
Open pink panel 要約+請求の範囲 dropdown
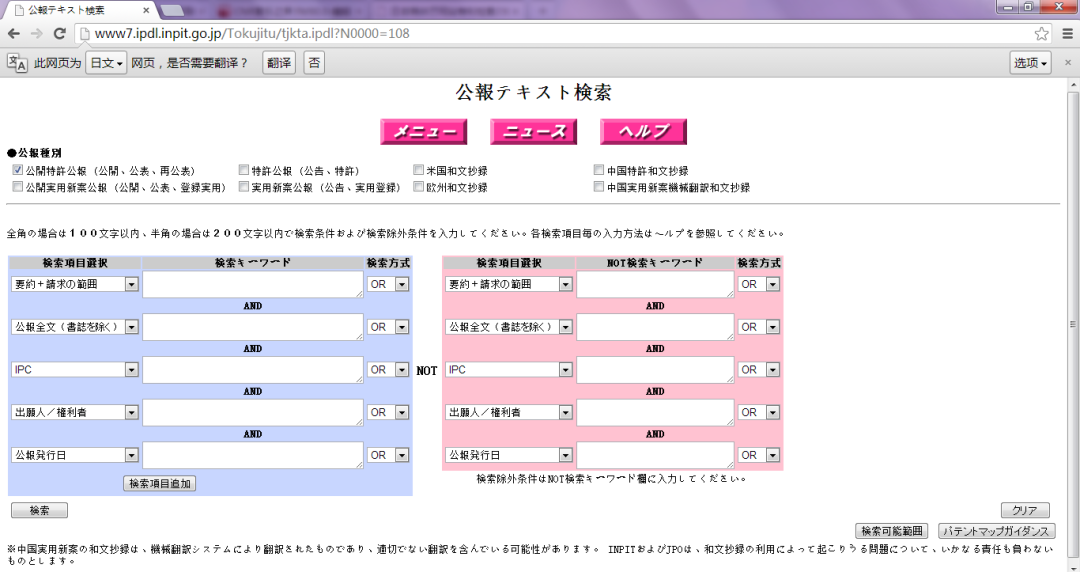point(508,284)
